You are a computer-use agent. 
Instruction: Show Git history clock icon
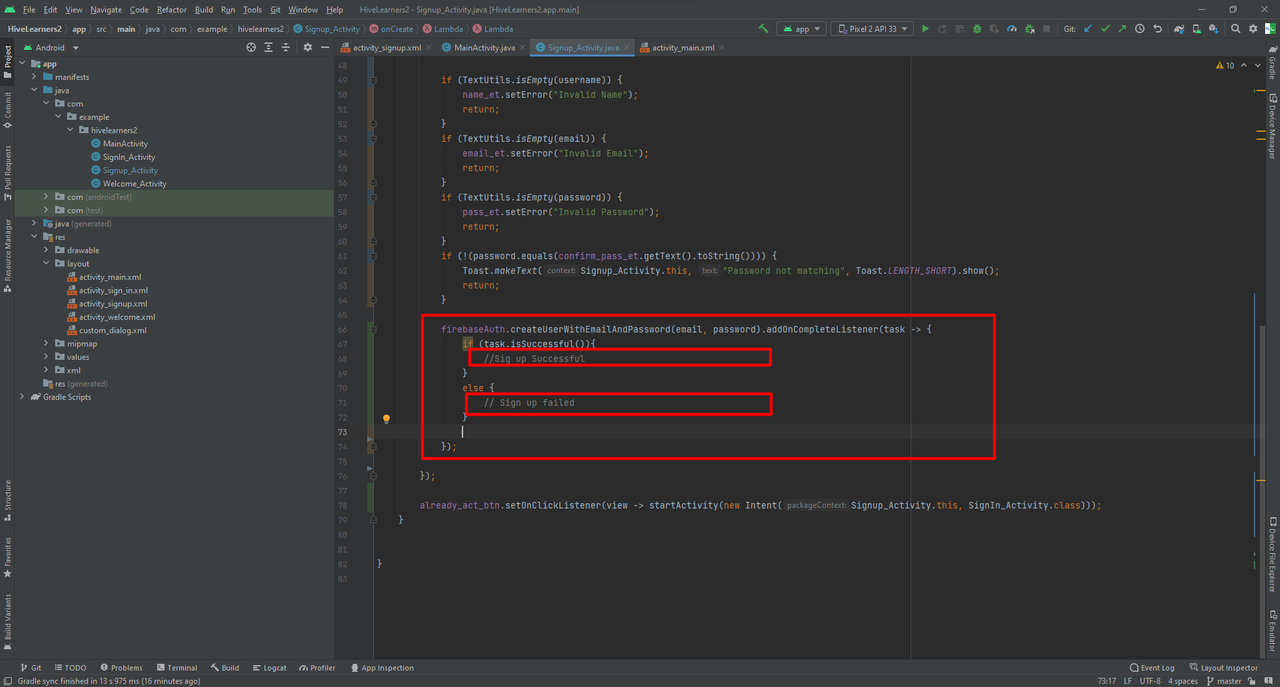[x=1140, y=29]
